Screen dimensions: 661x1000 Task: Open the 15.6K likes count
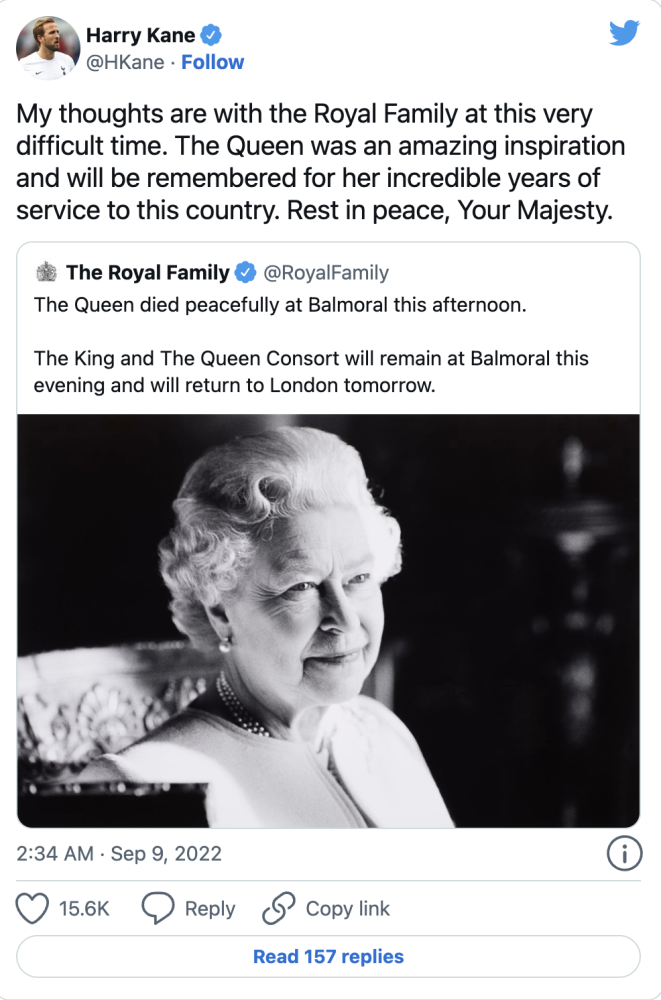84,908
